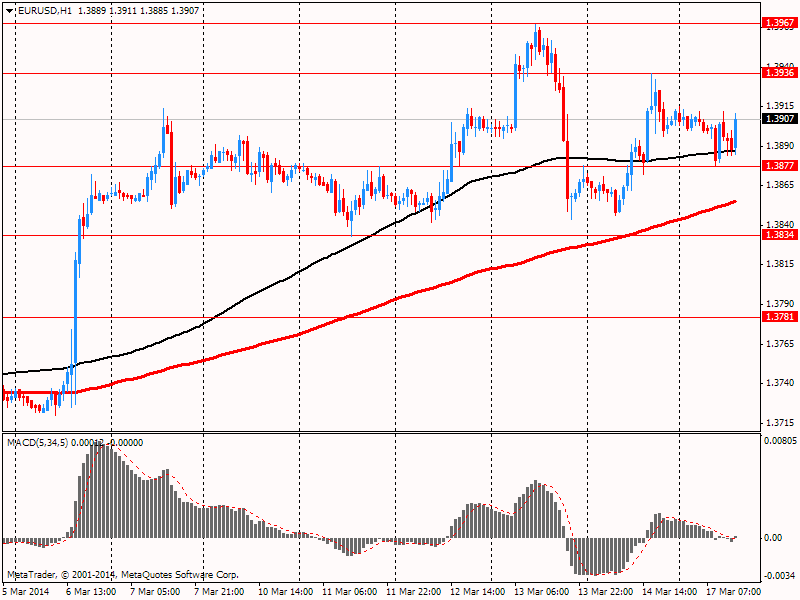Select the 1.3834 support level label

click(780, 235)
